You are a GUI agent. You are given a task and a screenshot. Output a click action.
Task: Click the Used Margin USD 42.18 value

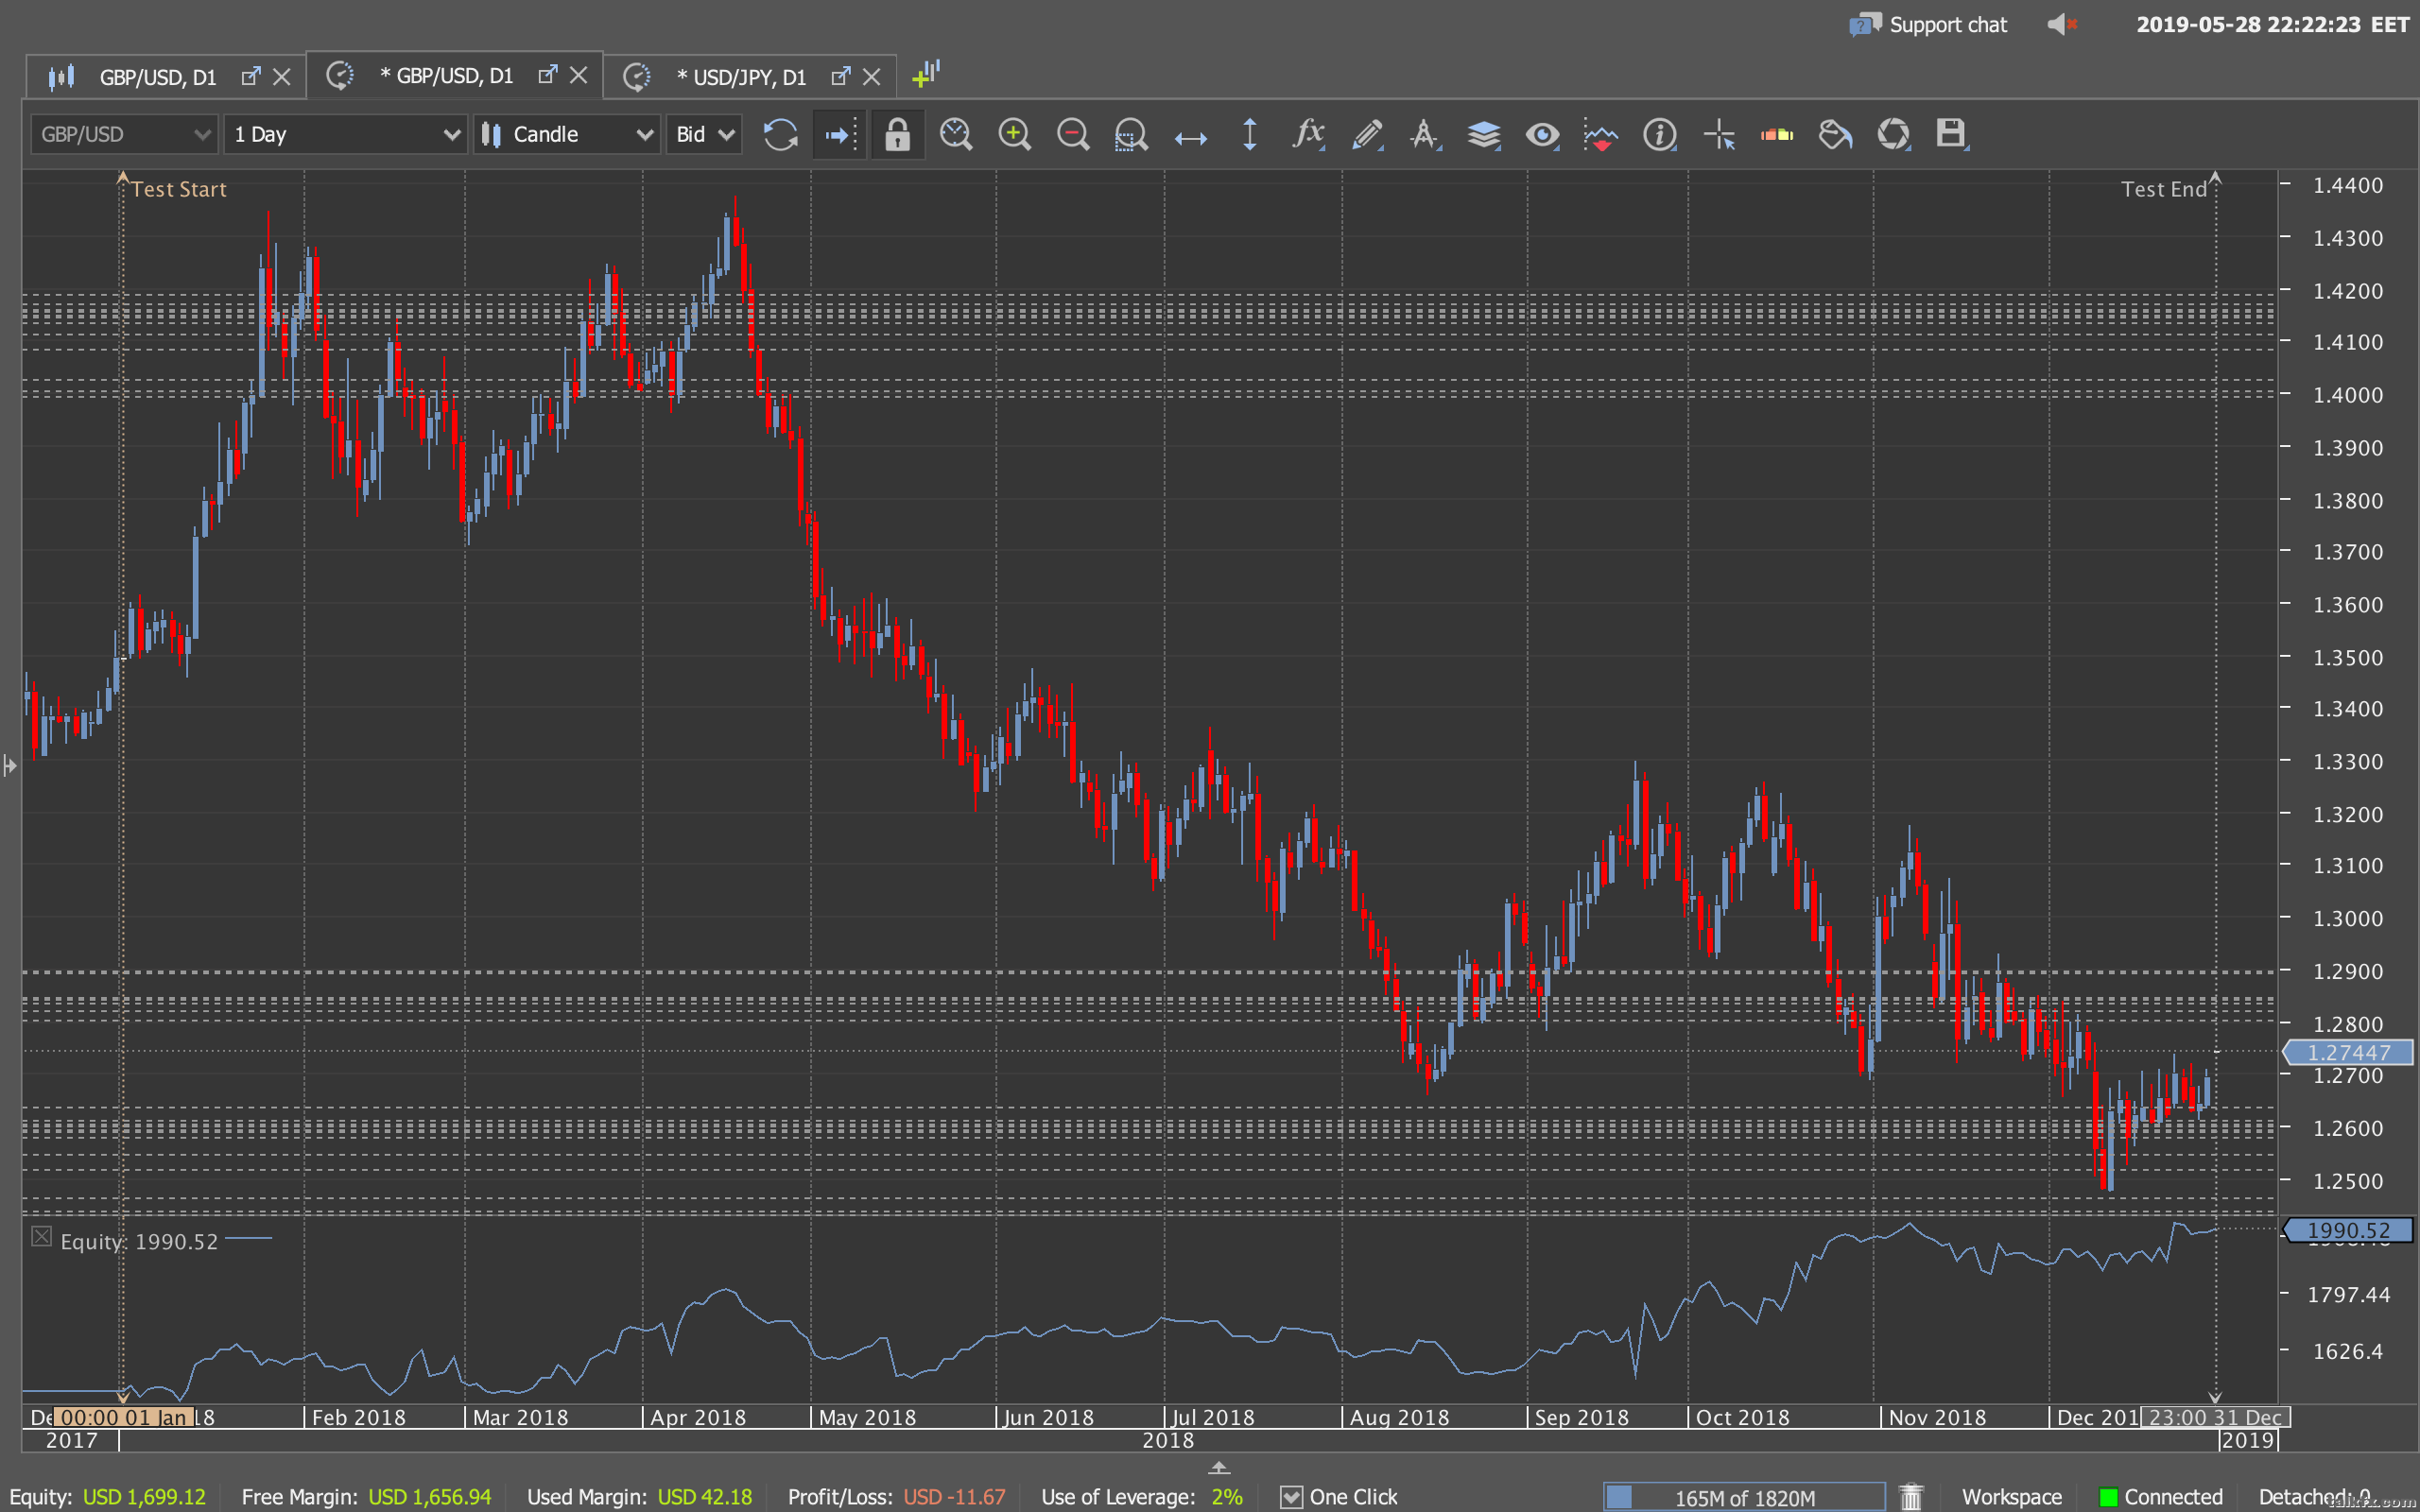[704, 1496]
